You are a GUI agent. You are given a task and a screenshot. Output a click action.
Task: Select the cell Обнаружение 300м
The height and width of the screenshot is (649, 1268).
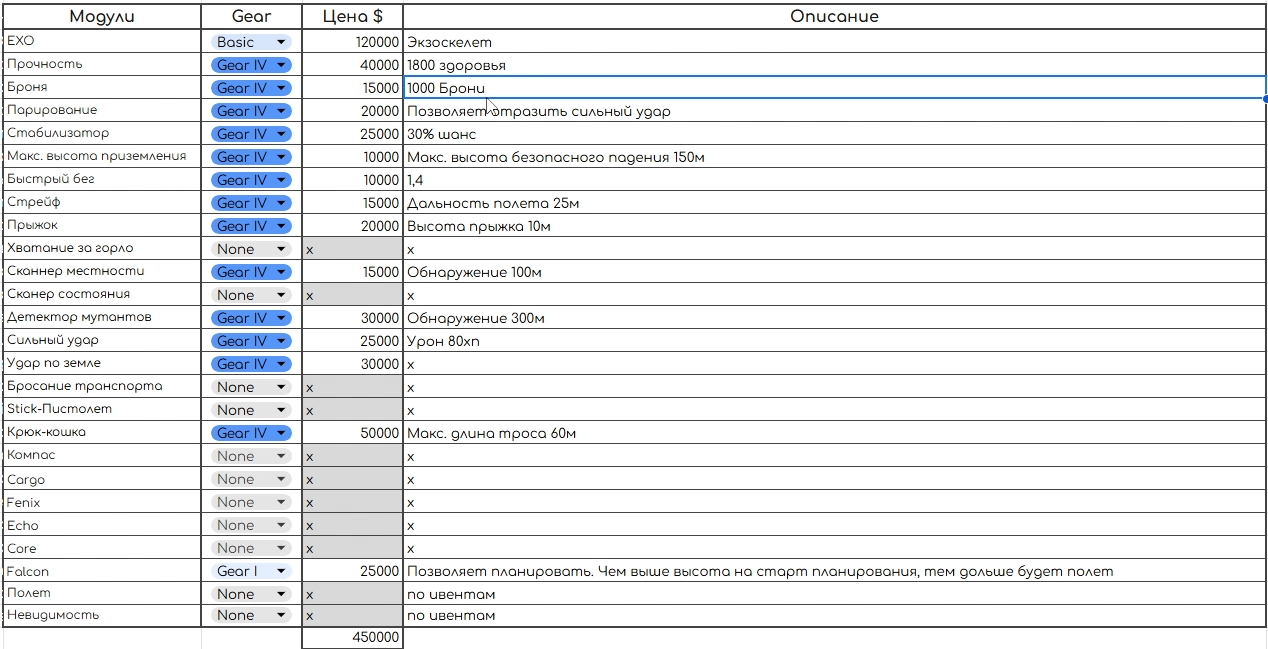click(x=834, y=318)
